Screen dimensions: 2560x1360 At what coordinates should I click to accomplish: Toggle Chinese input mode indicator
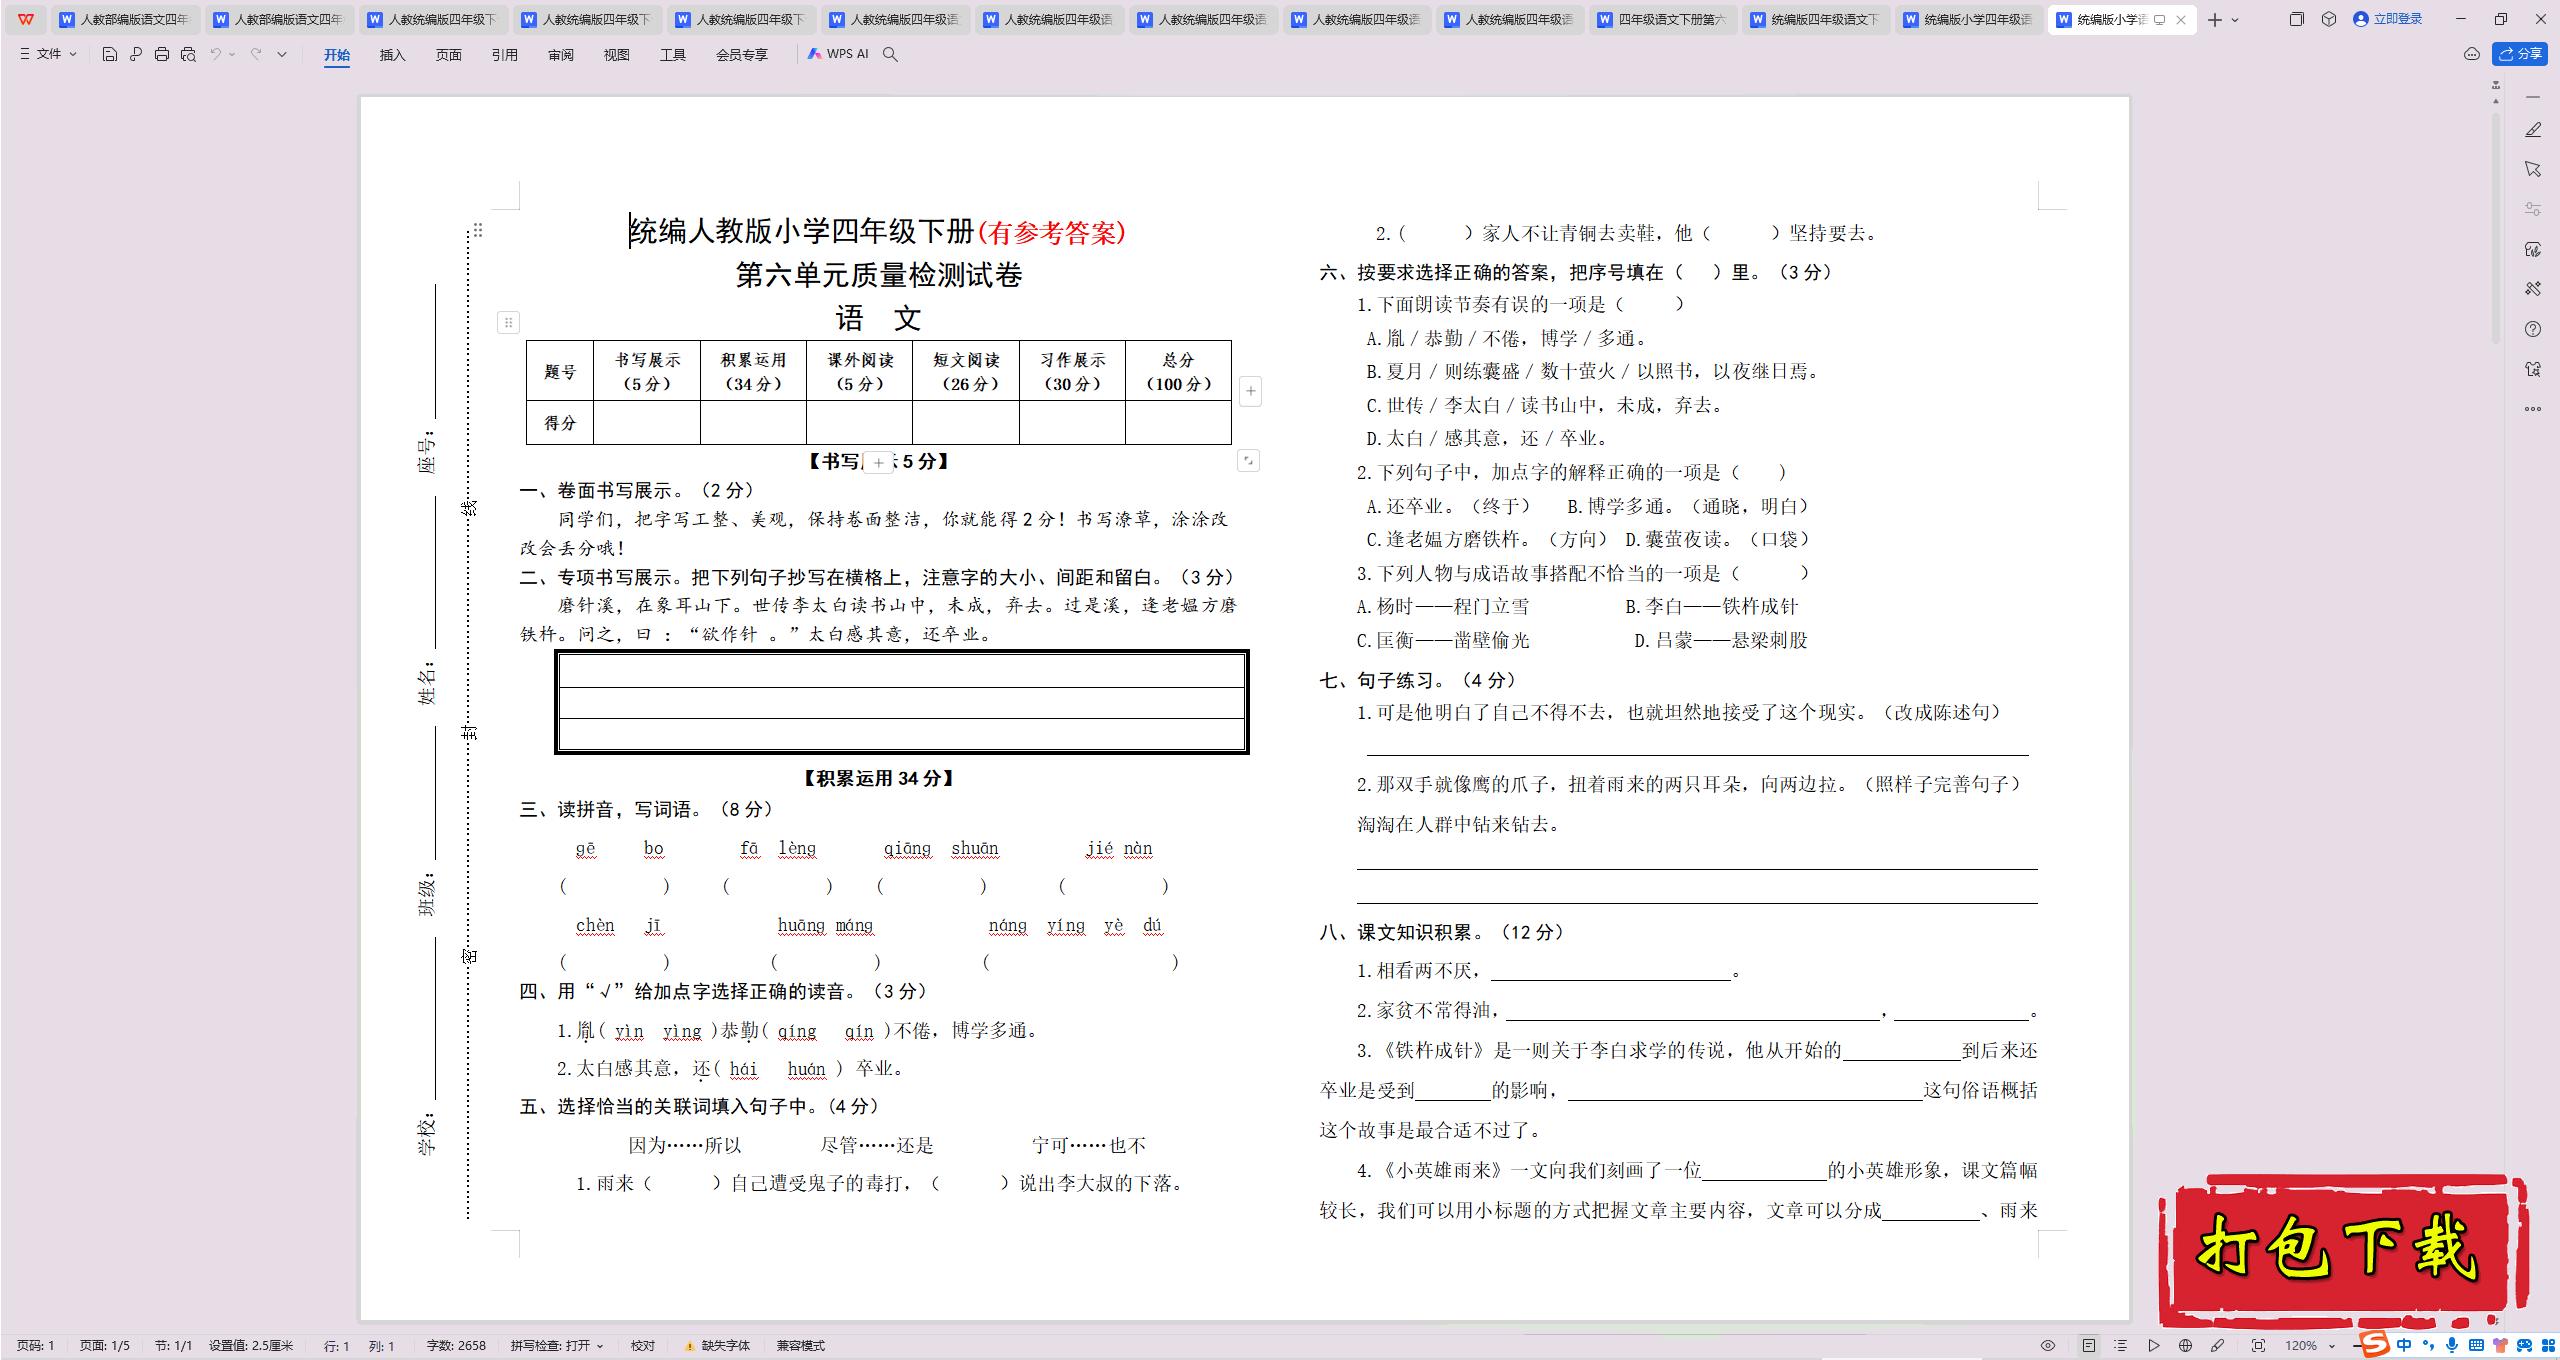2404,1346
